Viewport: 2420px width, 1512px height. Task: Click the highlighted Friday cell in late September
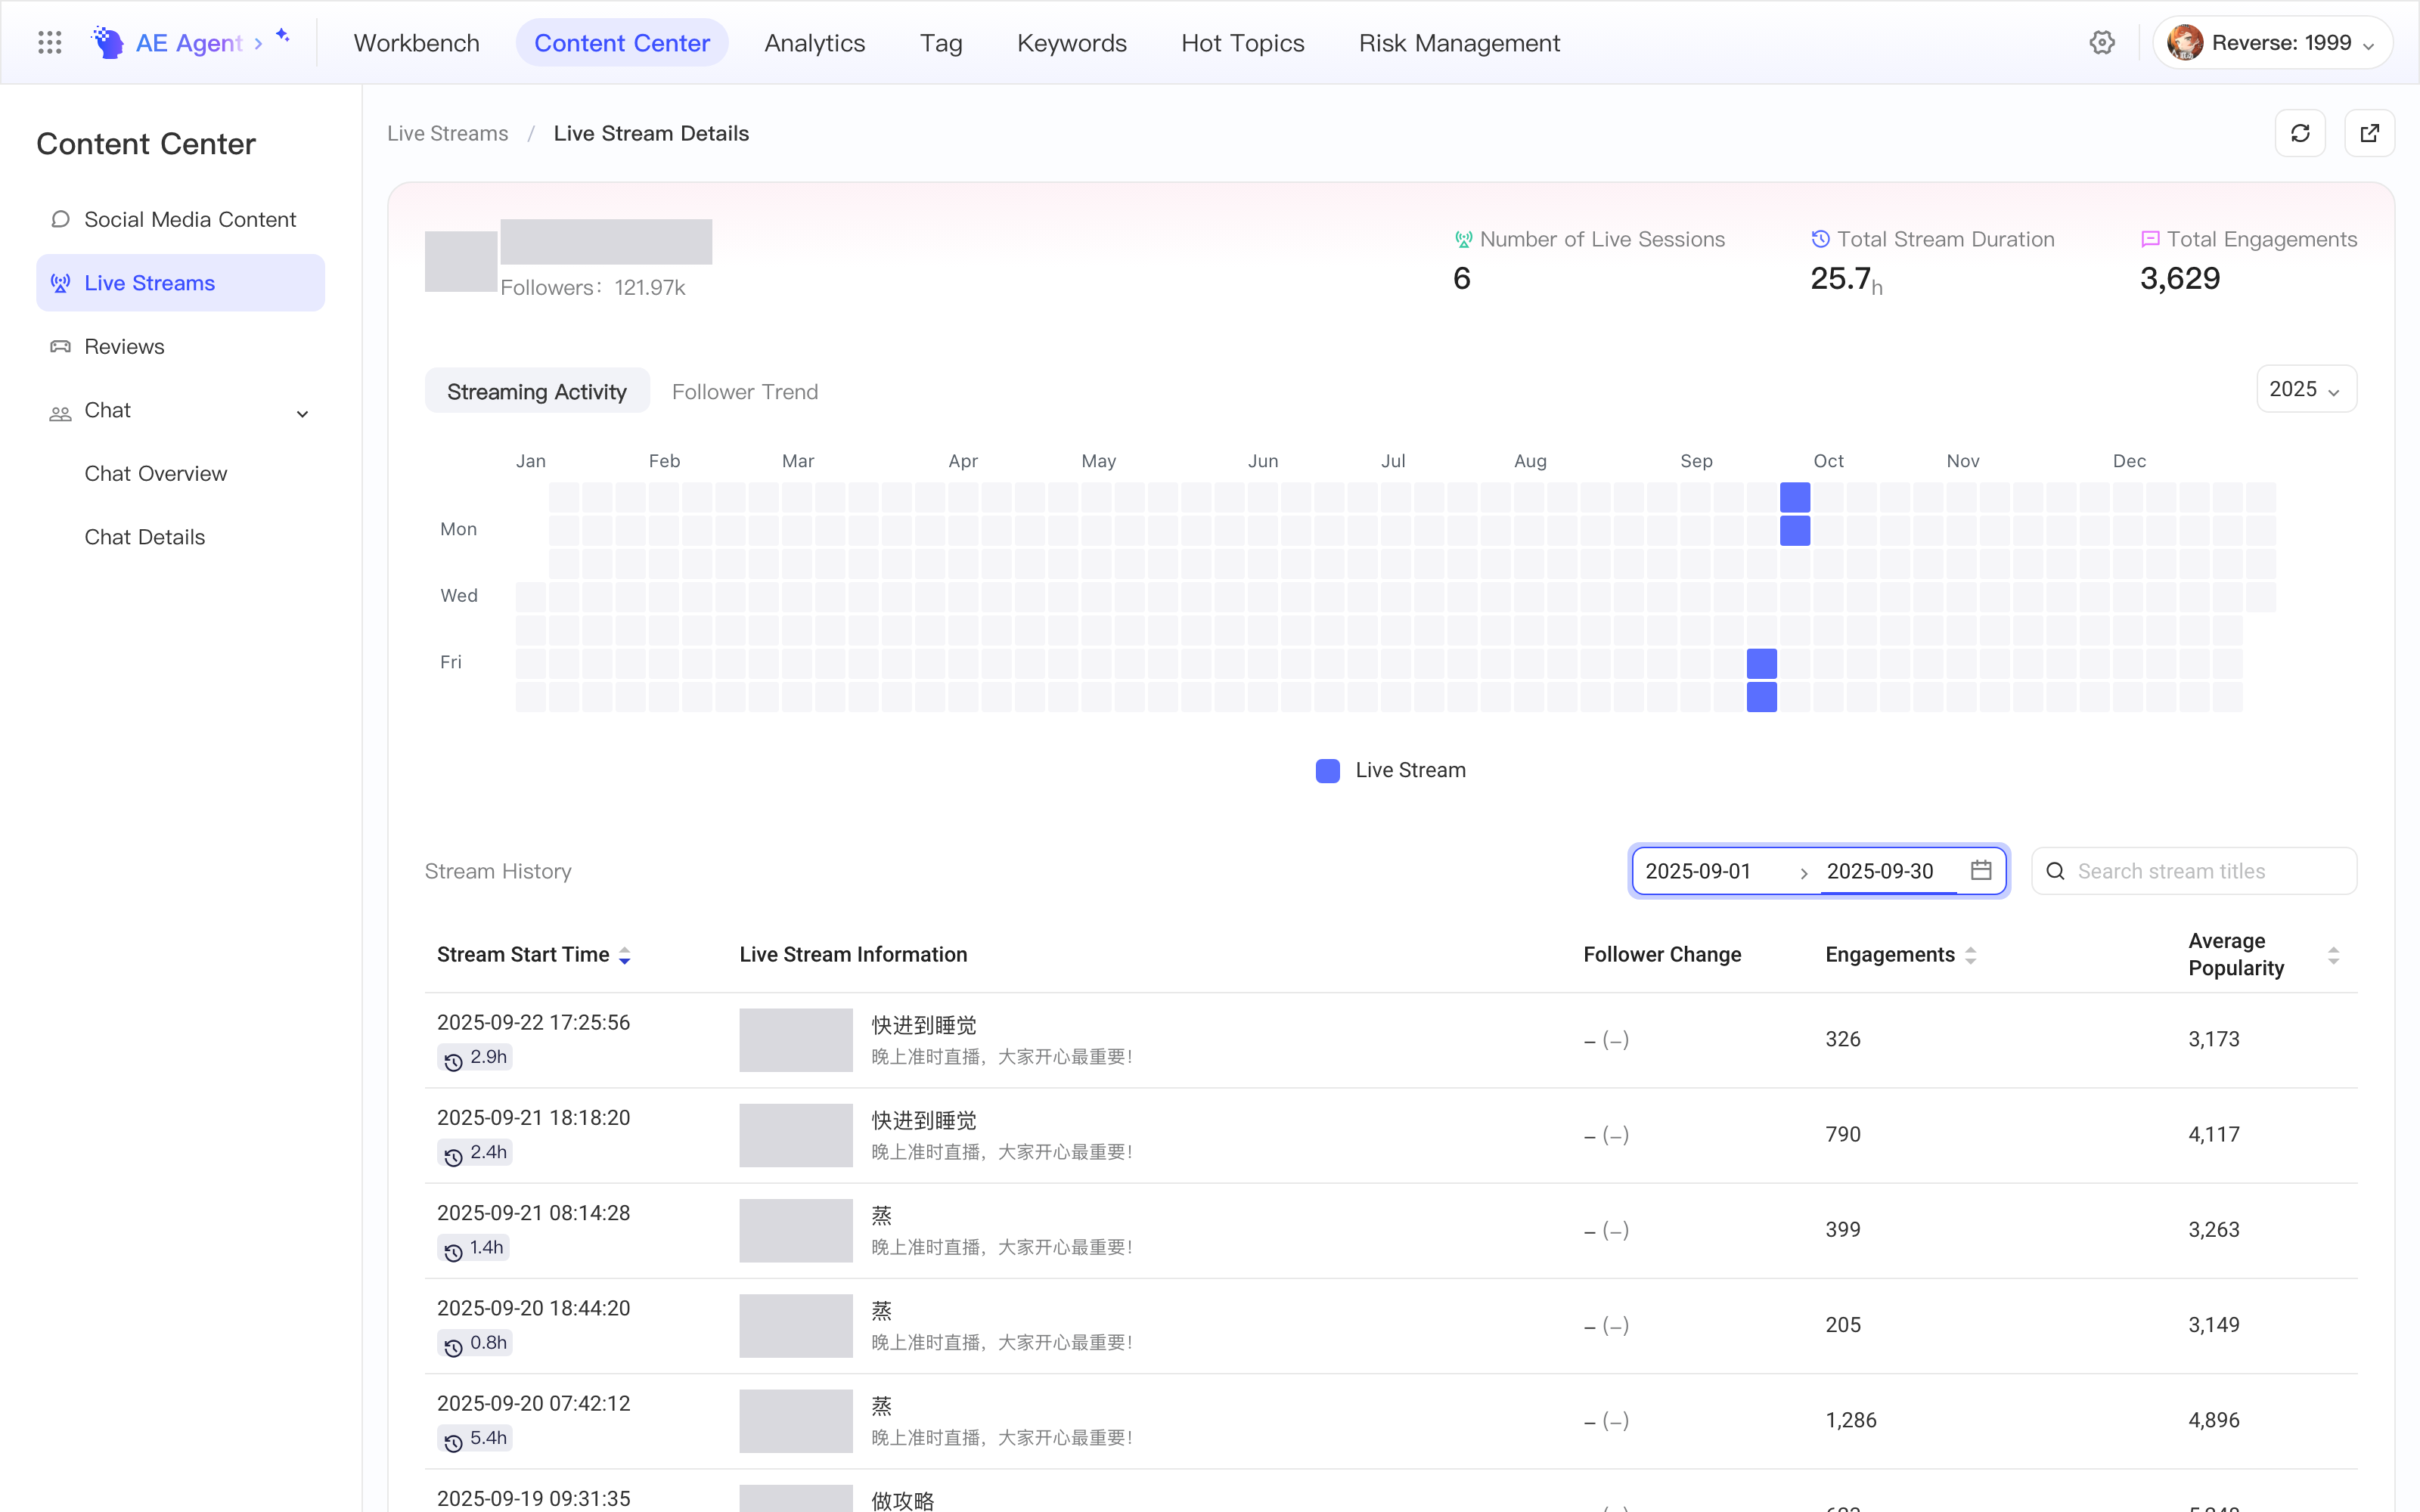tap(1761, 664)
